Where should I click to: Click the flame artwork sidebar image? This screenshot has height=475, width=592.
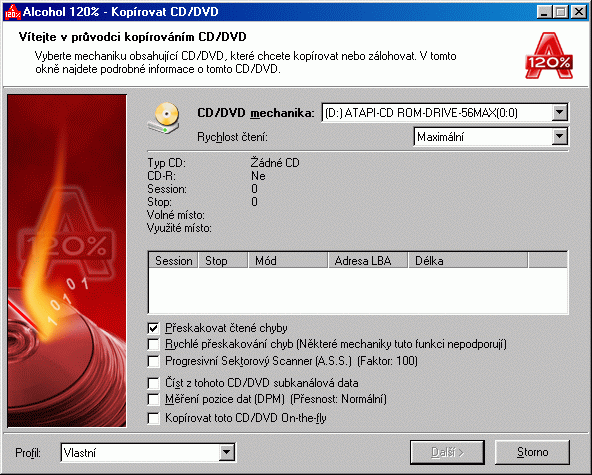67,261
